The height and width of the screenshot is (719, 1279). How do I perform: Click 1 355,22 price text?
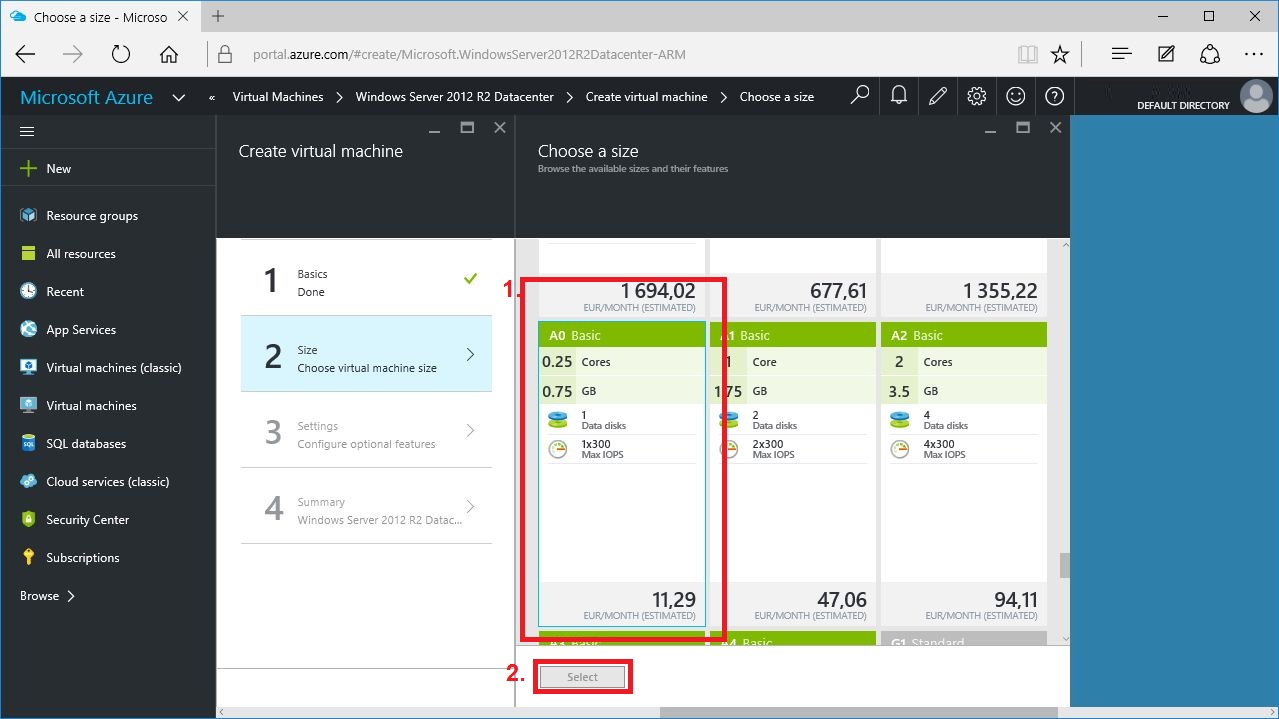click(1000, 291)
